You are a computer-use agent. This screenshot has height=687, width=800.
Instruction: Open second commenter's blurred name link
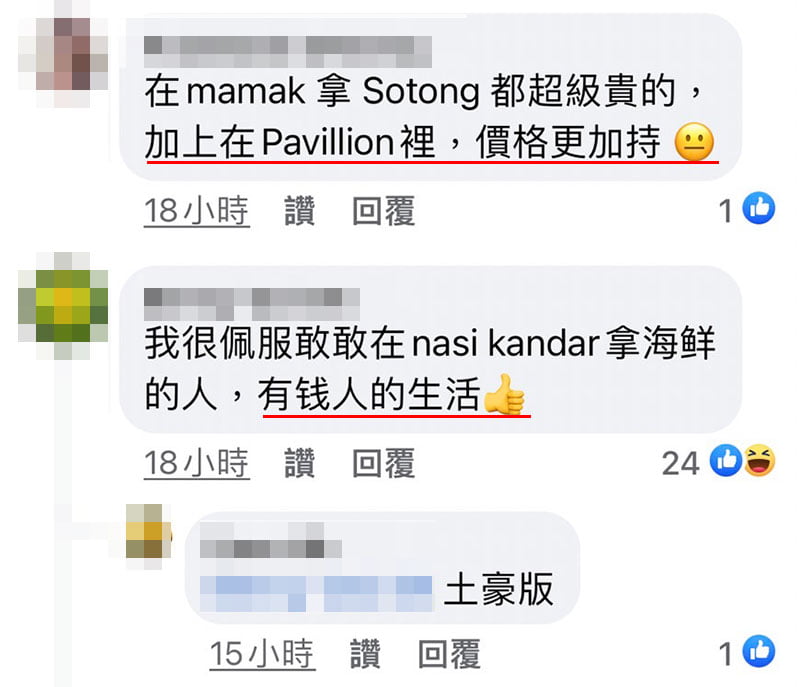pyautogui.click(x=252, y=304)
